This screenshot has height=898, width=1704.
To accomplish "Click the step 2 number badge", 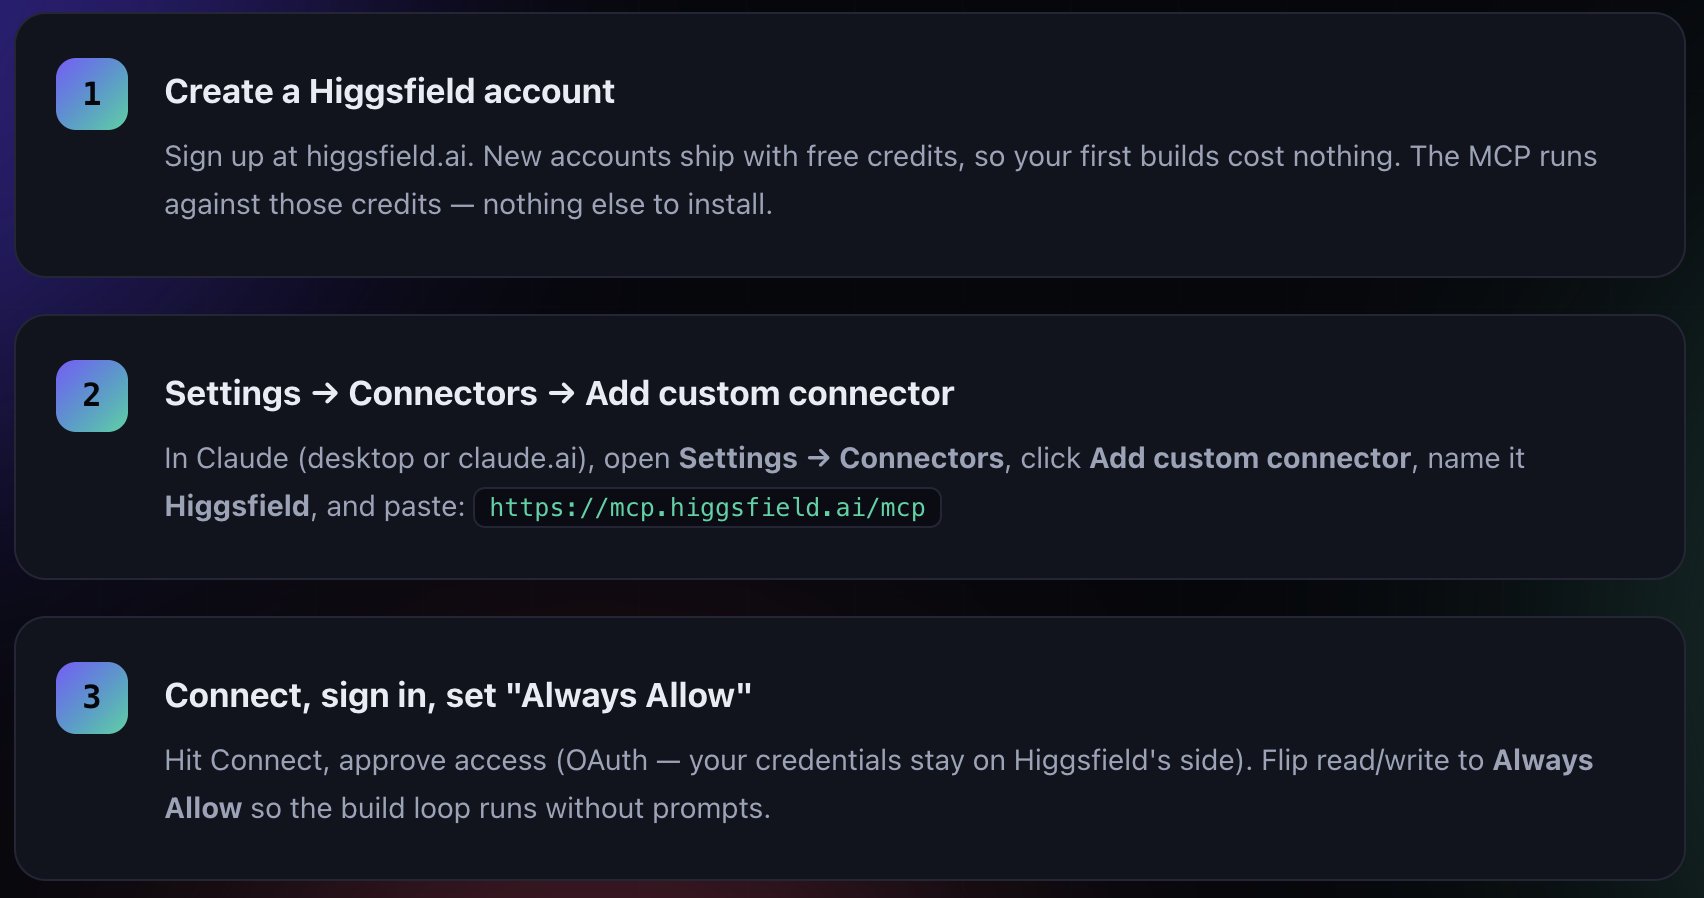I will (92, 396).
